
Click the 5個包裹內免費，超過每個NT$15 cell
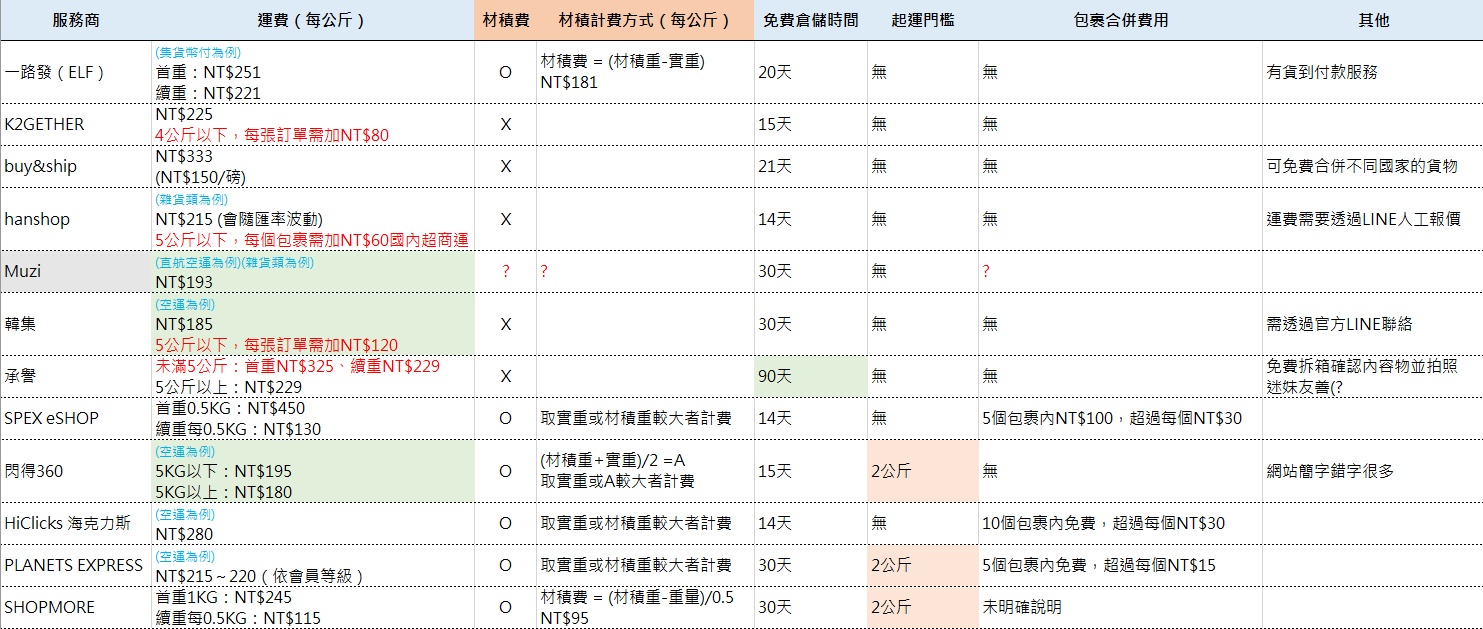1120,565
